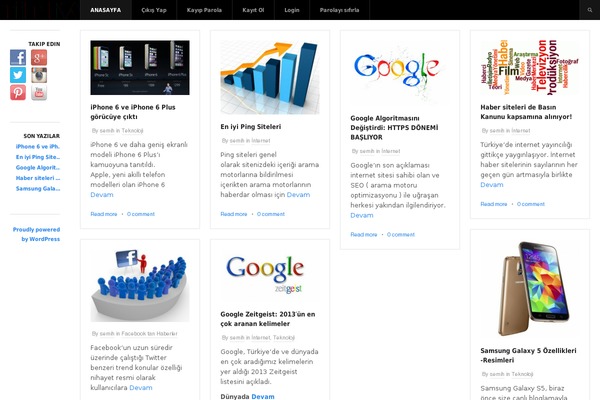The width and height of the screenshot is (600, 400).
Task: Open sidebar recent post 'En iyi Ping Site..'
Action: (x=38, y=157)
